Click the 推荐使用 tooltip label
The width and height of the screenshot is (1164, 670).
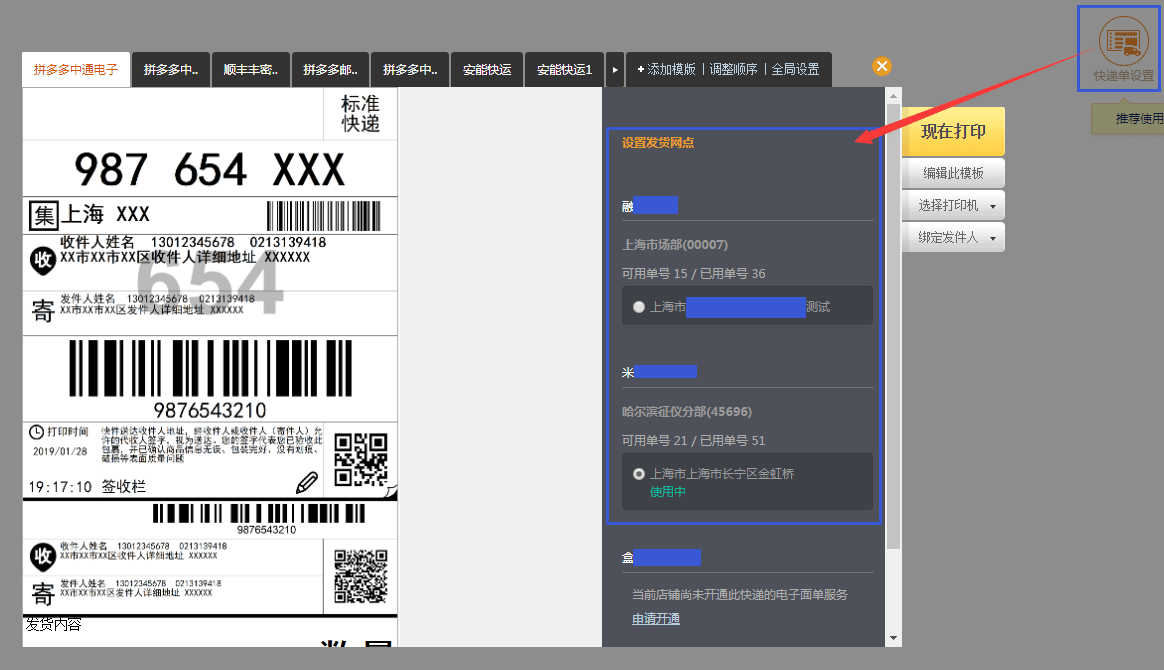[1140, 119]
